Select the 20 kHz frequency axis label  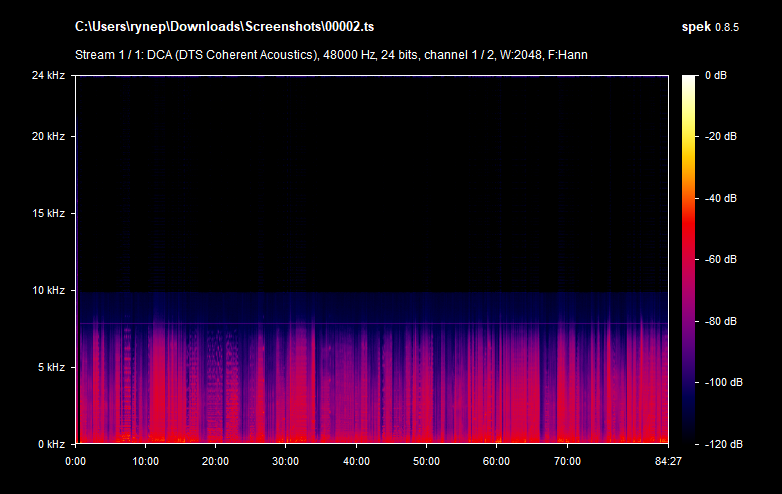(x=47, y=136)
